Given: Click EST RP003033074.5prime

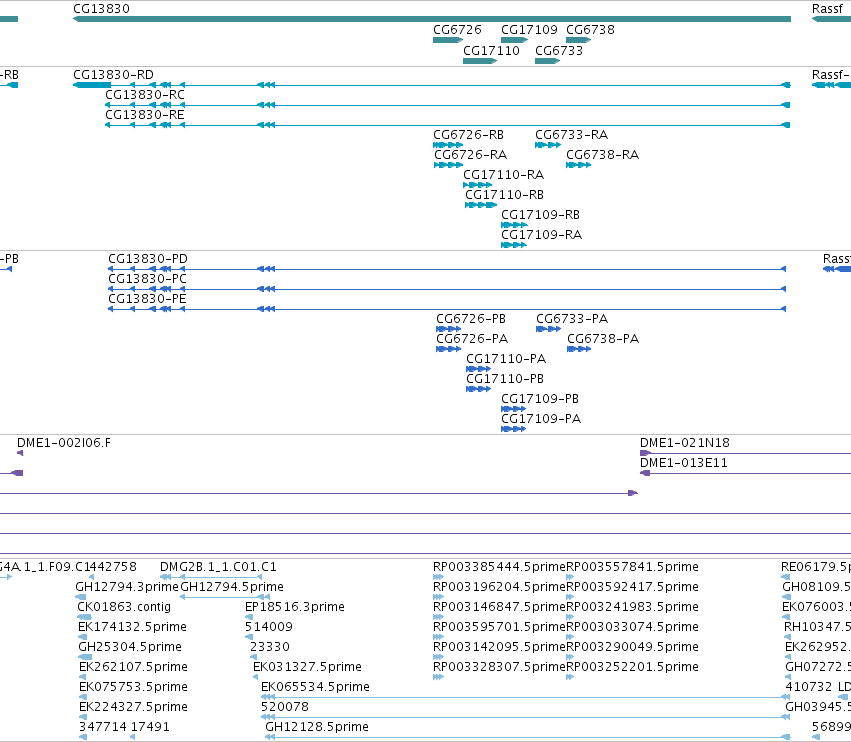Looking at the screenshot, I should coord(570,637).
